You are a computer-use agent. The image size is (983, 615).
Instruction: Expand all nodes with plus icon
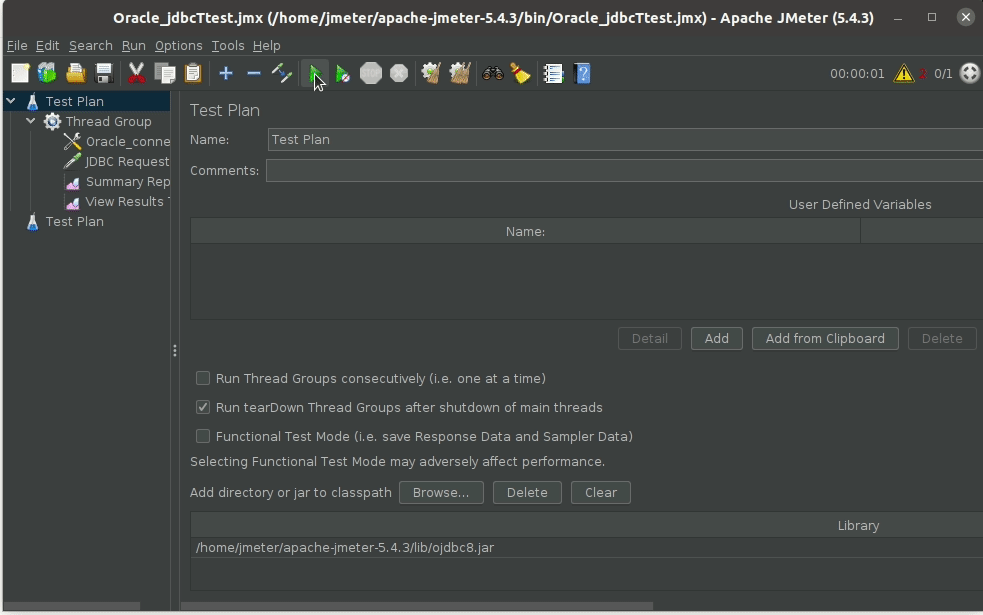(x=226, y=73)
